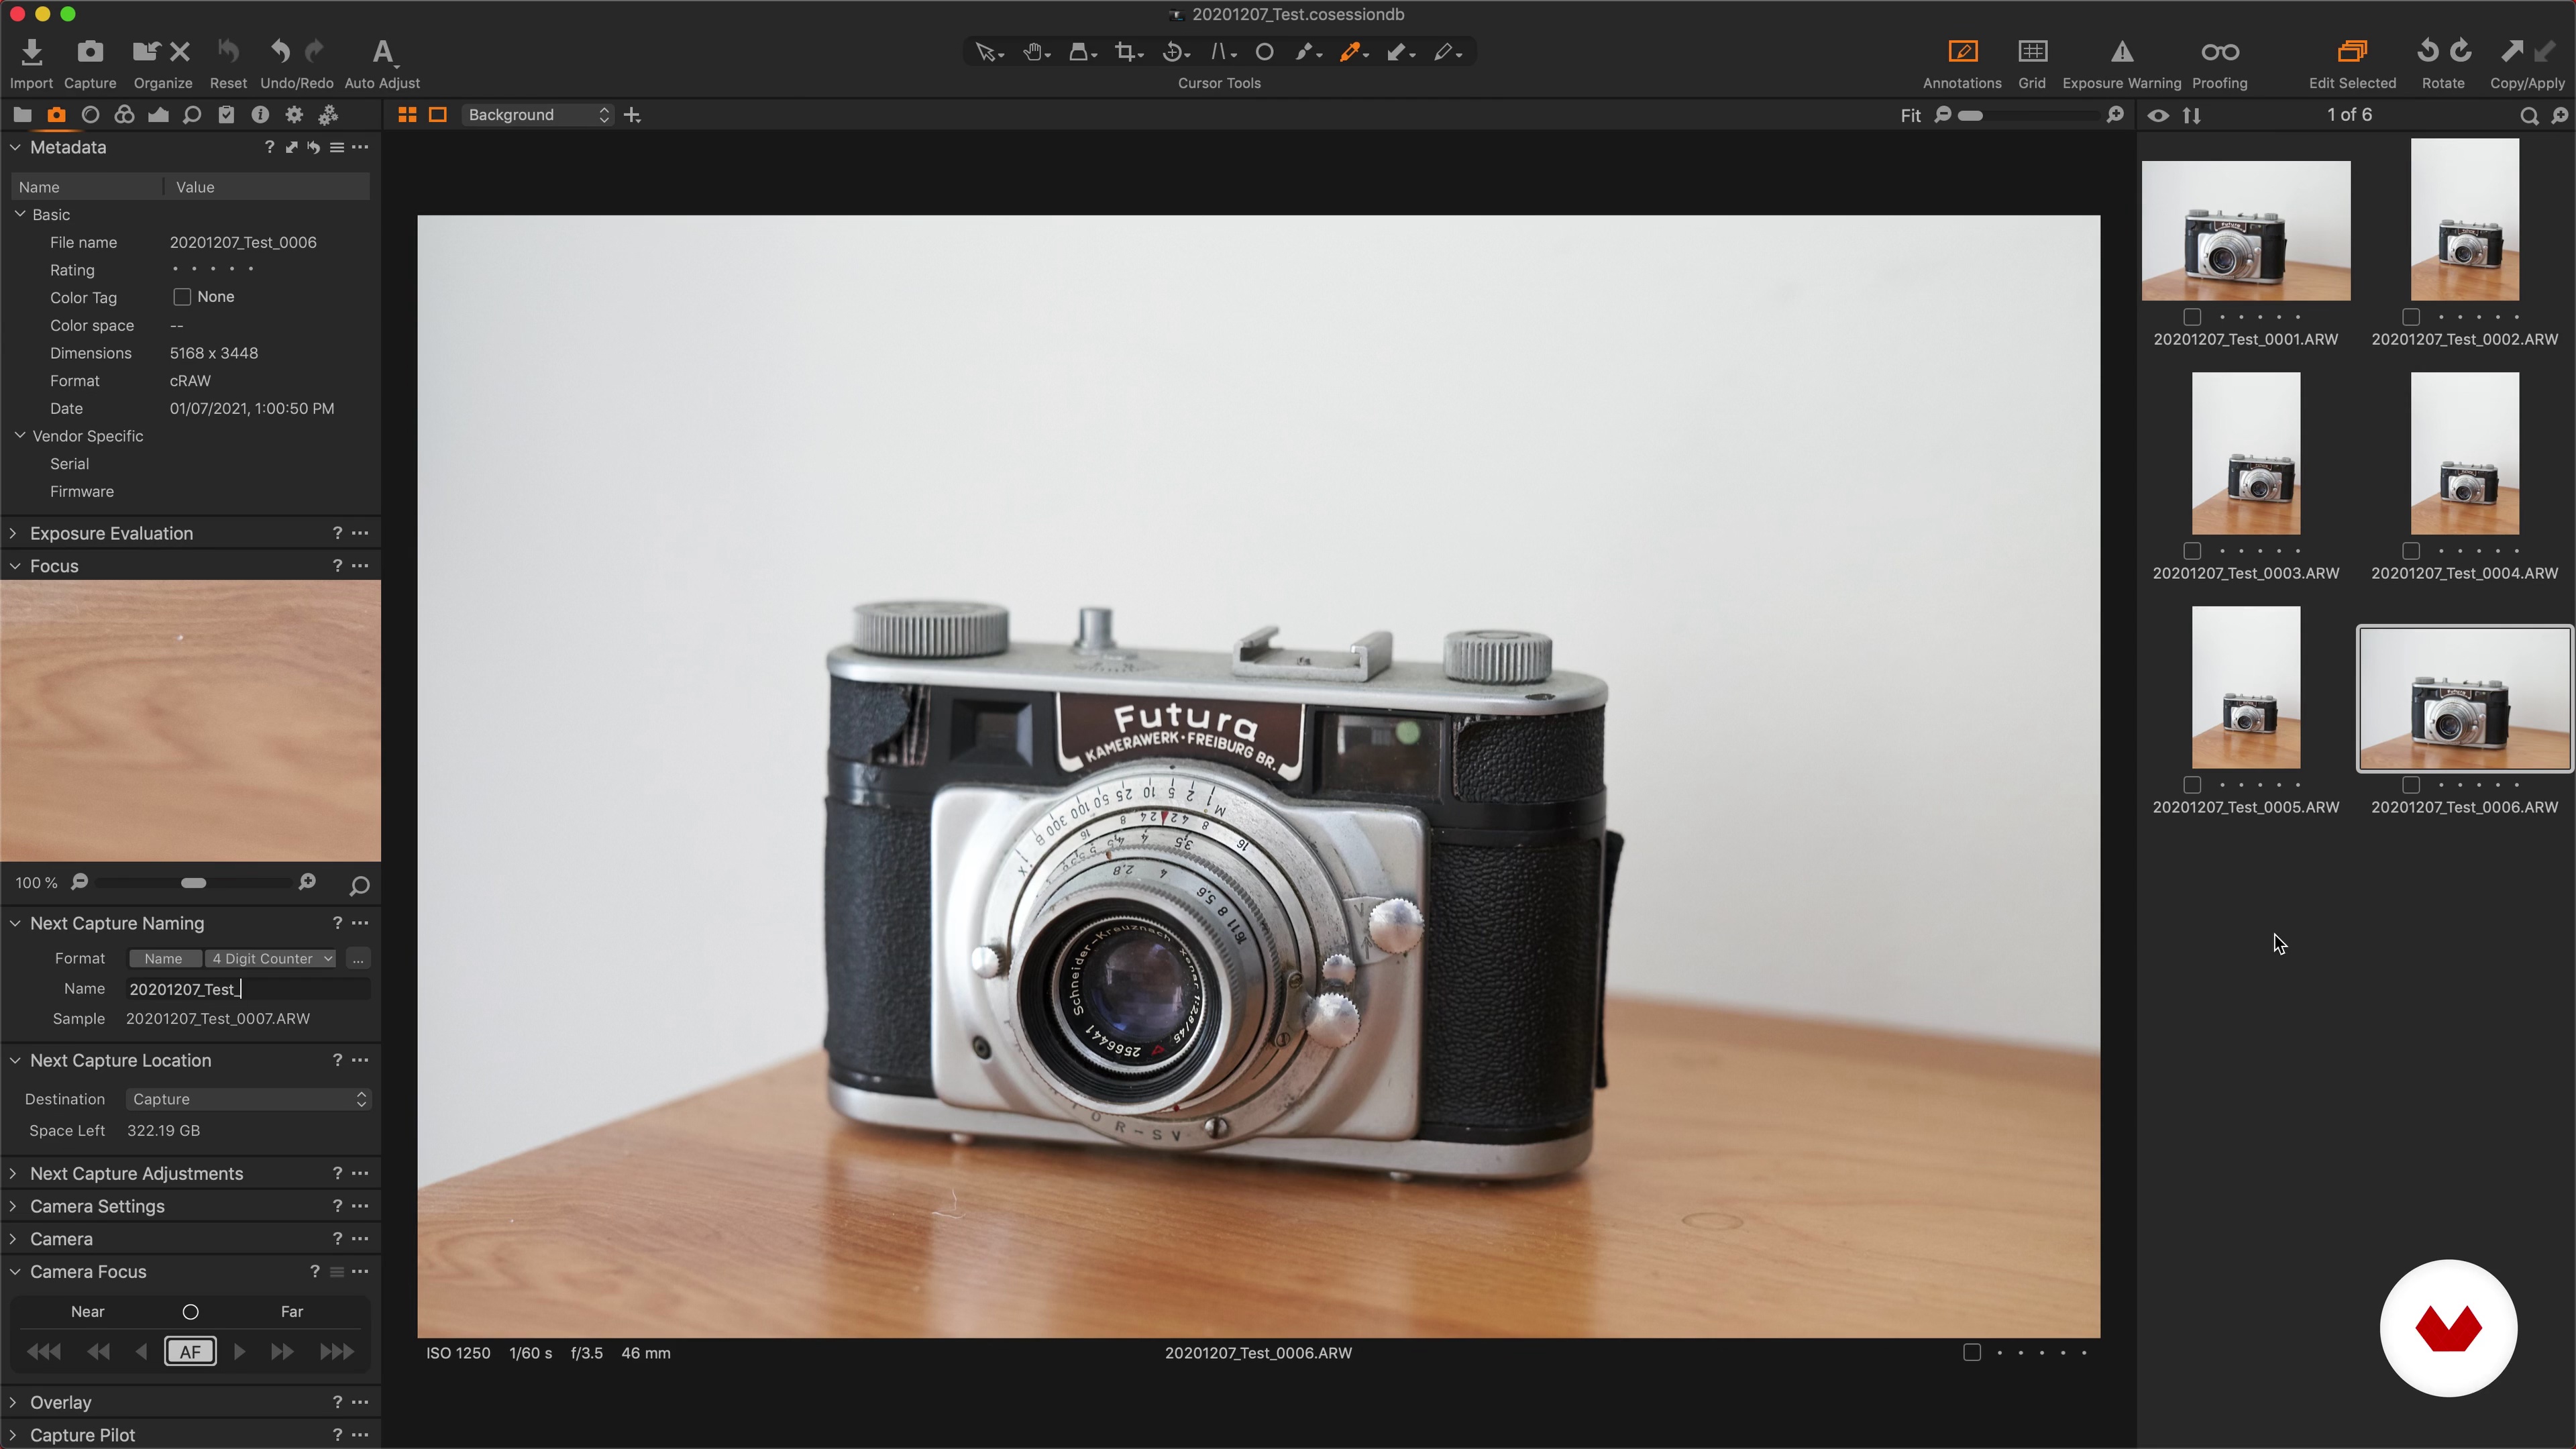Toggle the Annotations visibility button

point(1962,52)
